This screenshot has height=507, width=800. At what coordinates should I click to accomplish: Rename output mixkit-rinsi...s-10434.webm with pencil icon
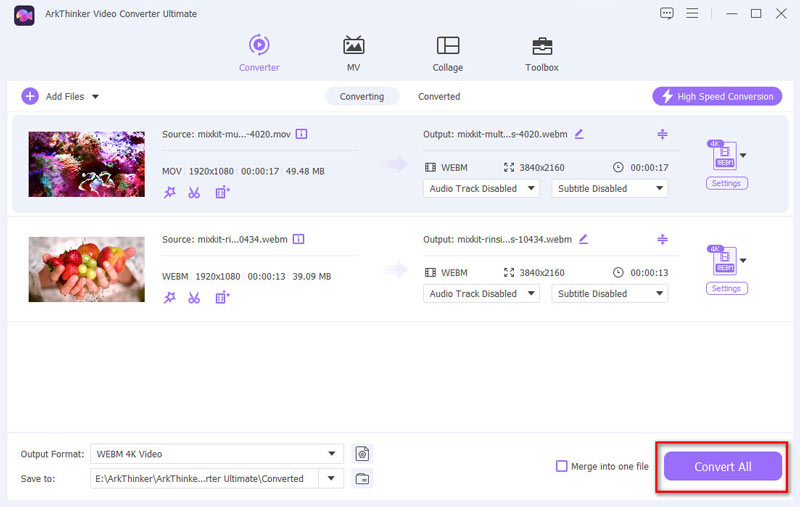click(583, 239)
